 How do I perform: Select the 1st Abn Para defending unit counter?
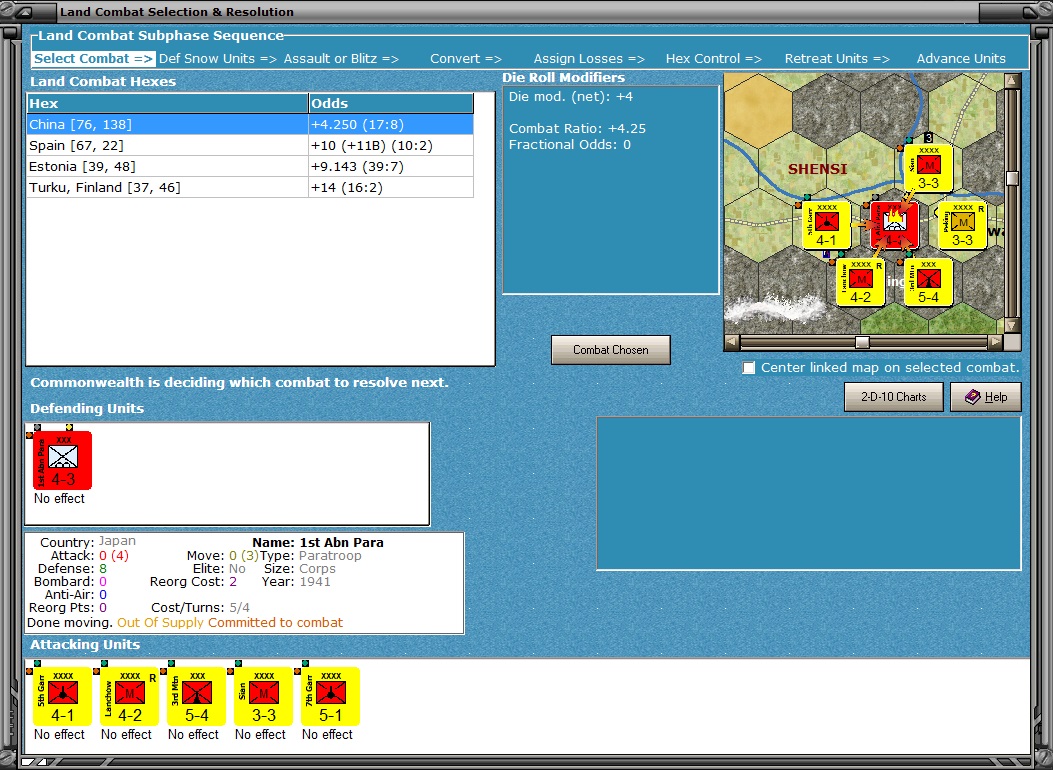(x=62, y=461)
